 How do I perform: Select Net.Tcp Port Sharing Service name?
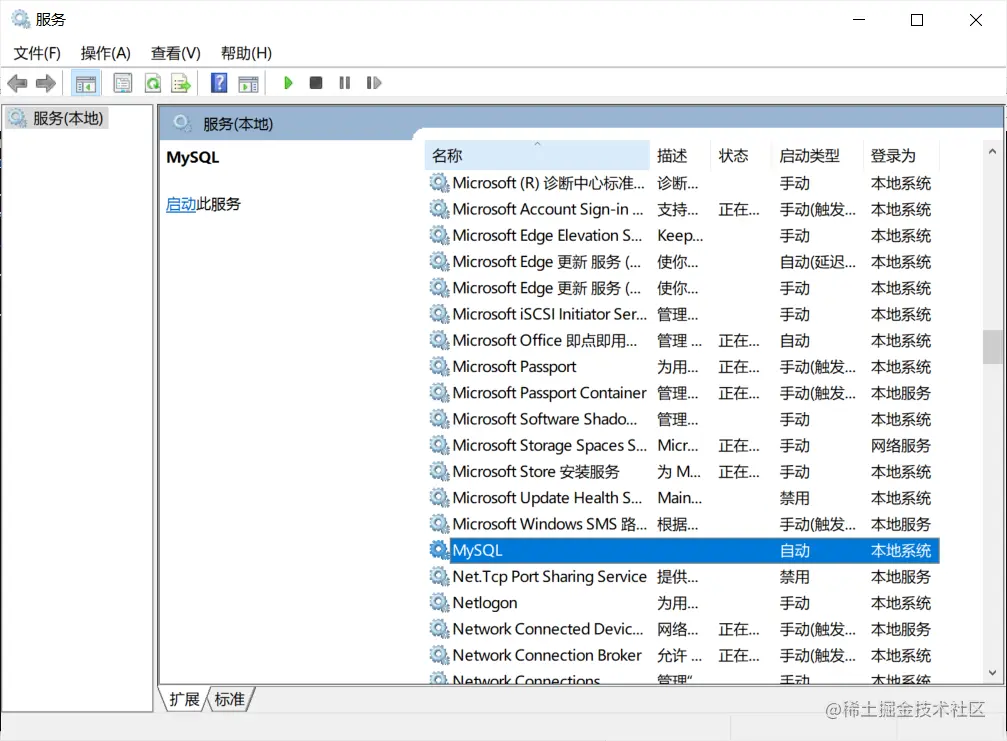click(549, 577)
